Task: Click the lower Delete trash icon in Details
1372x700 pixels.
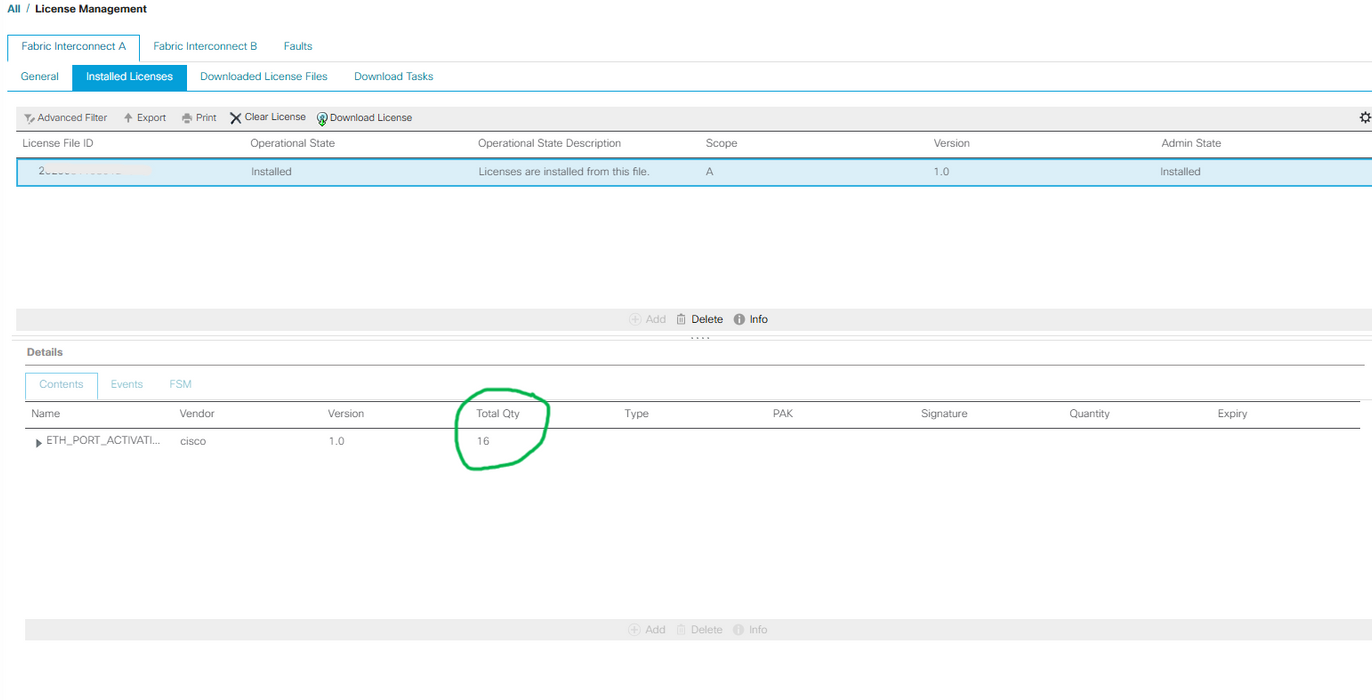Action: coord(681,630)
